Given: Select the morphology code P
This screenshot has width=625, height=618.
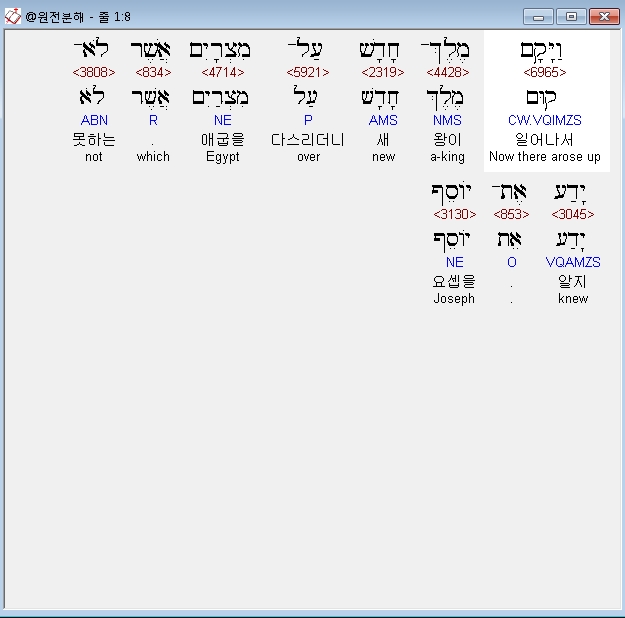Looking at the screenshot, I should 308,120.
